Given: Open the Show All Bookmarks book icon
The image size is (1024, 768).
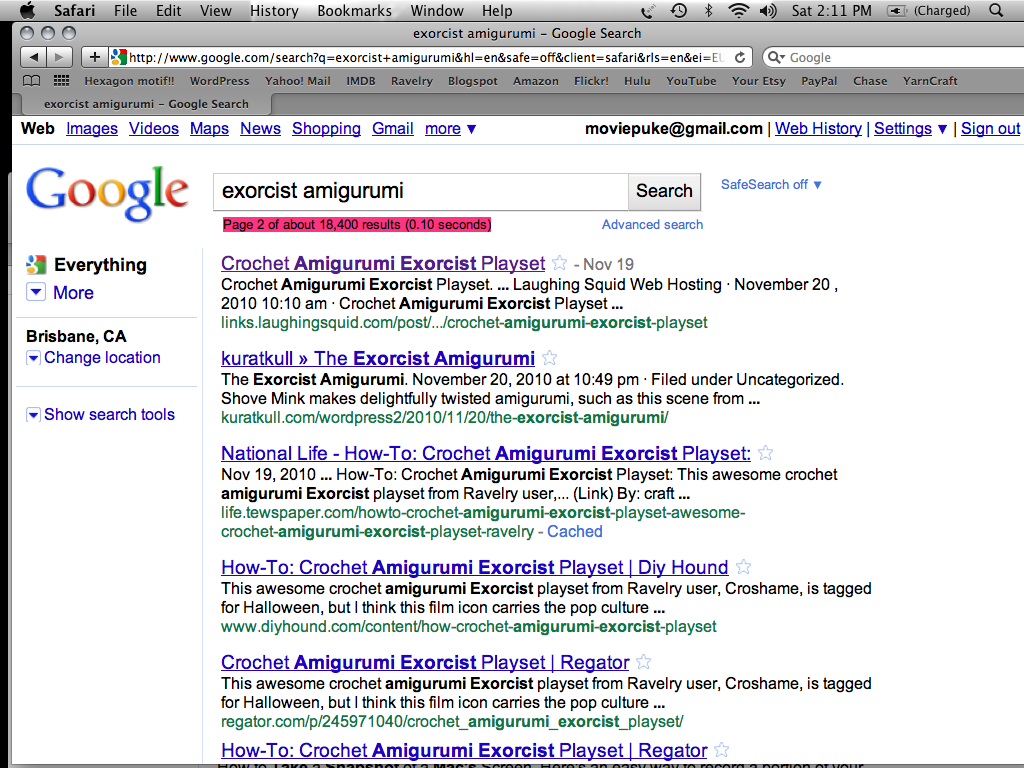Looking at the screenshot, I should coord(33,81).
